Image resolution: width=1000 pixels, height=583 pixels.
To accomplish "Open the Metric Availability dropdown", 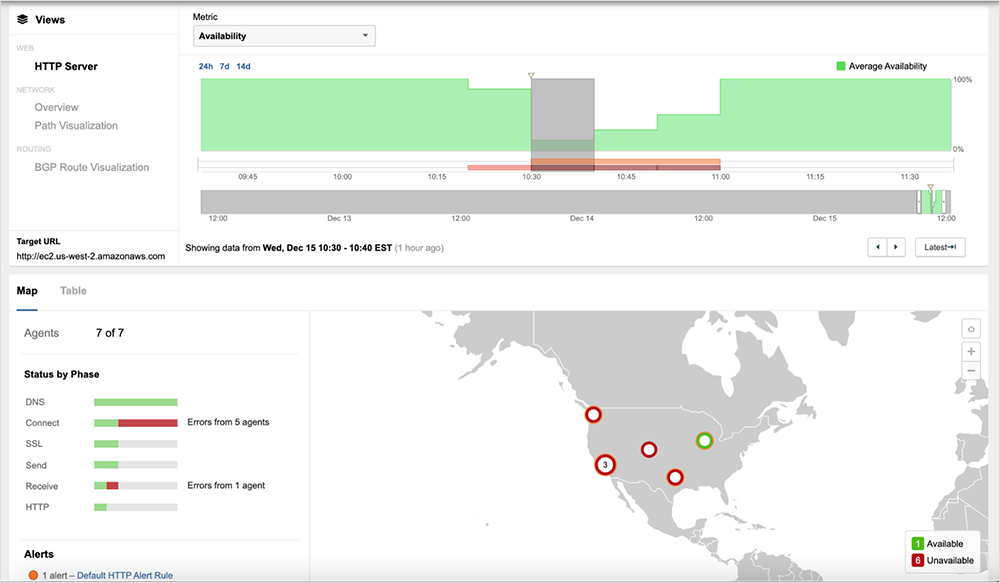I will pyautogui.click(x=284, y=36).
